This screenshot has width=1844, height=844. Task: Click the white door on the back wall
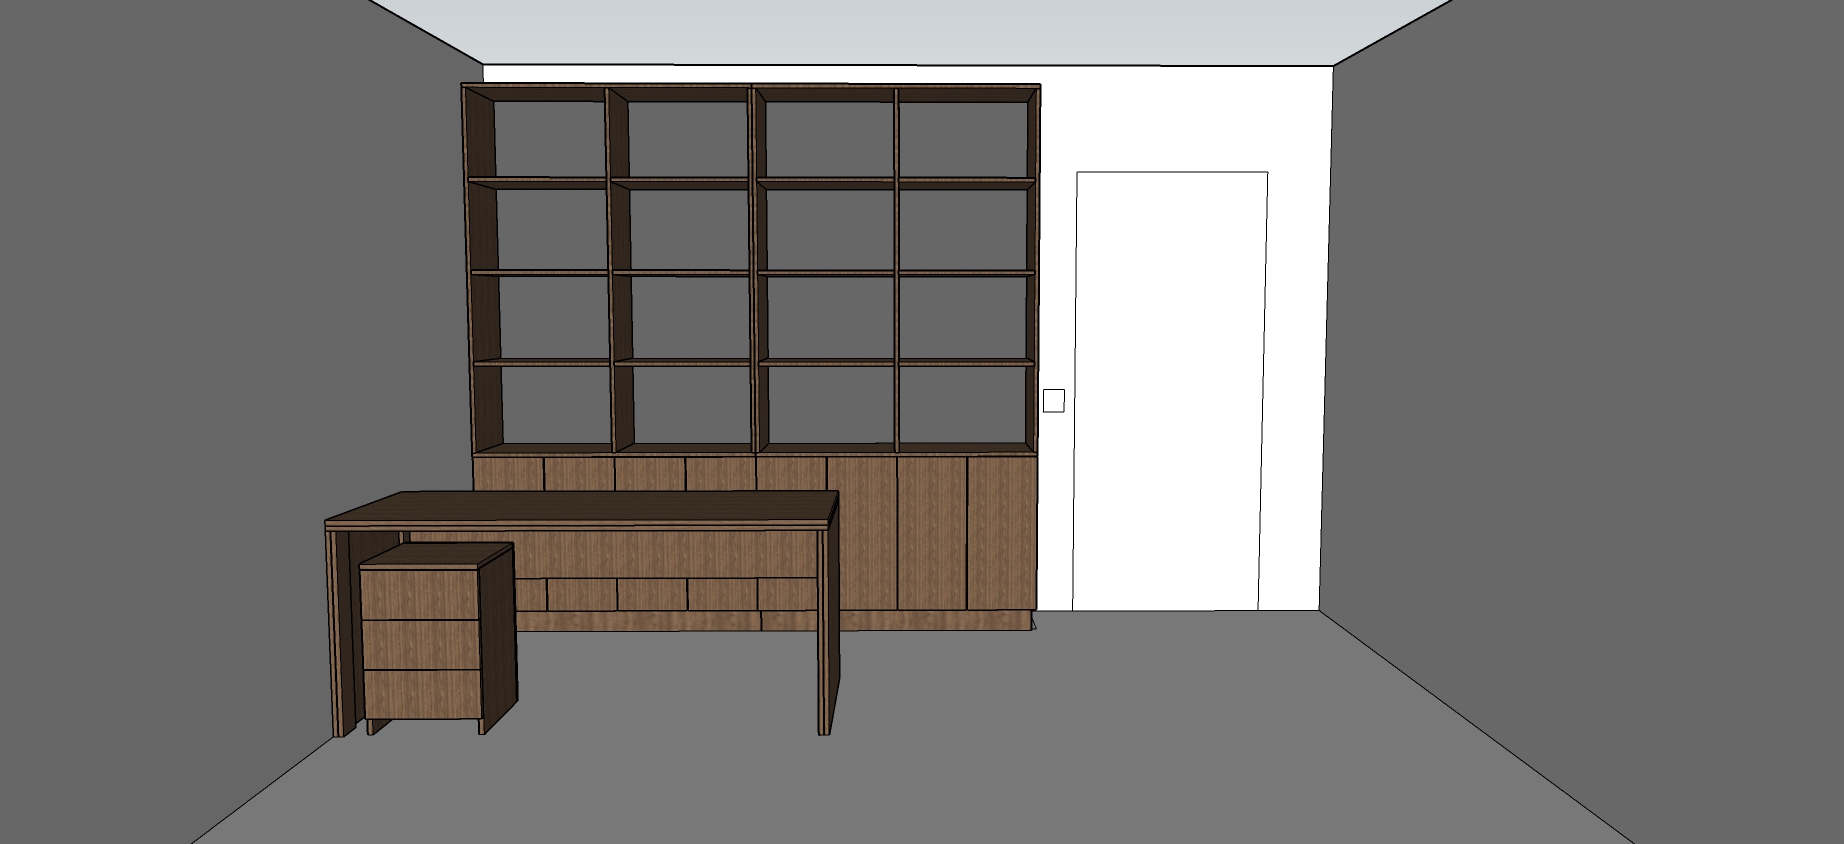pyautogui.click(x=1170, y=390)
